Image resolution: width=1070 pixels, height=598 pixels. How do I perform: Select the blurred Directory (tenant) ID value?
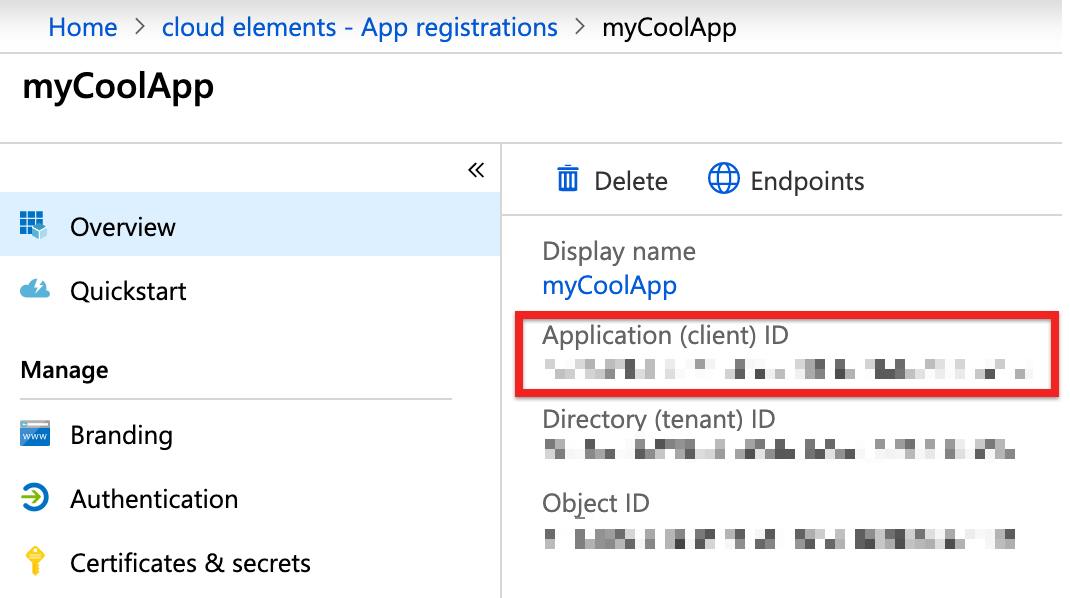tap(779, 449)
